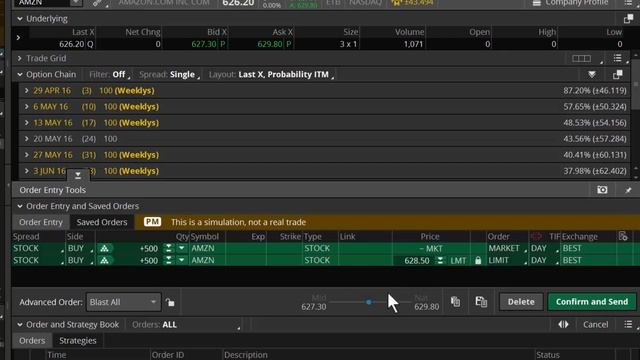This screenshot has width=640, height=360.
Task: Open the Company Profile link
Action: tap(577, 3)
